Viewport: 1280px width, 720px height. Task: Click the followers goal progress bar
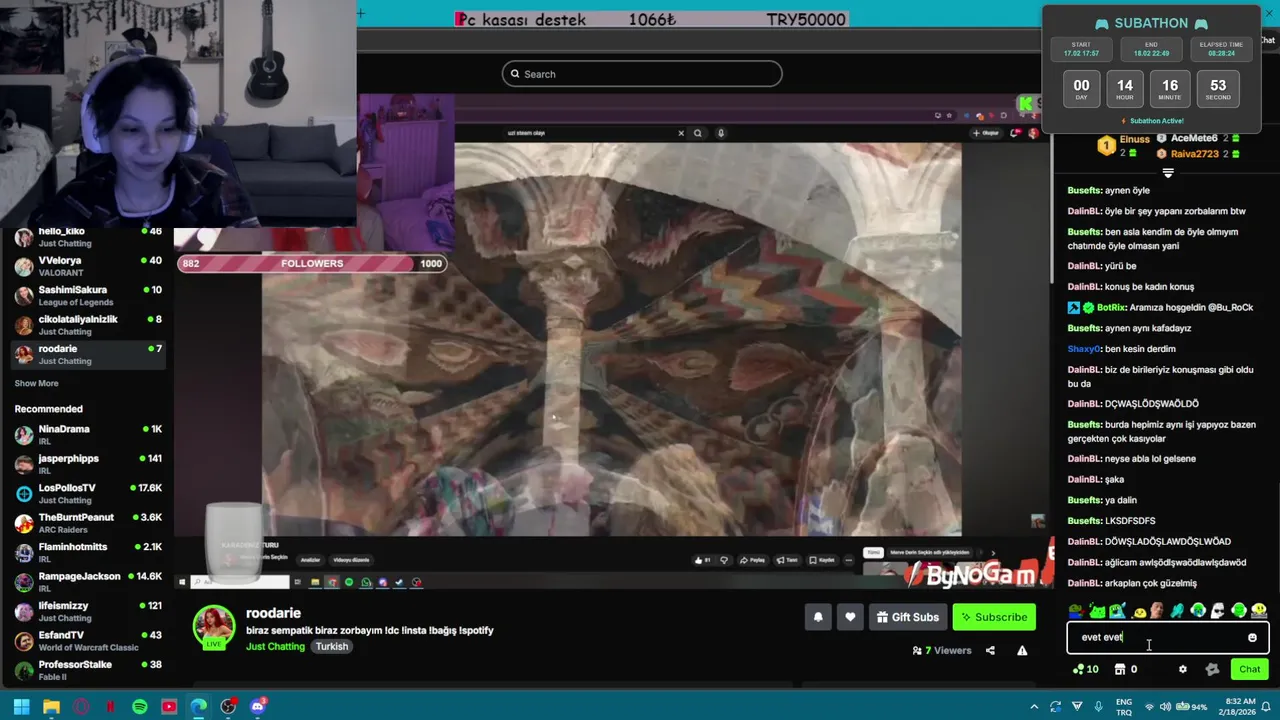[311, 263]
